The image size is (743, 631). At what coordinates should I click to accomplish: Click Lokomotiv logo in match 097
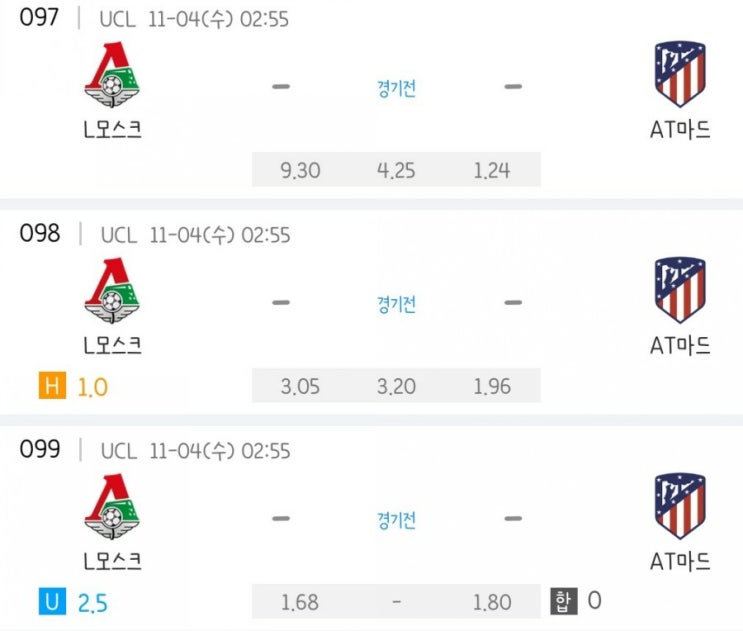coord(112,74)
